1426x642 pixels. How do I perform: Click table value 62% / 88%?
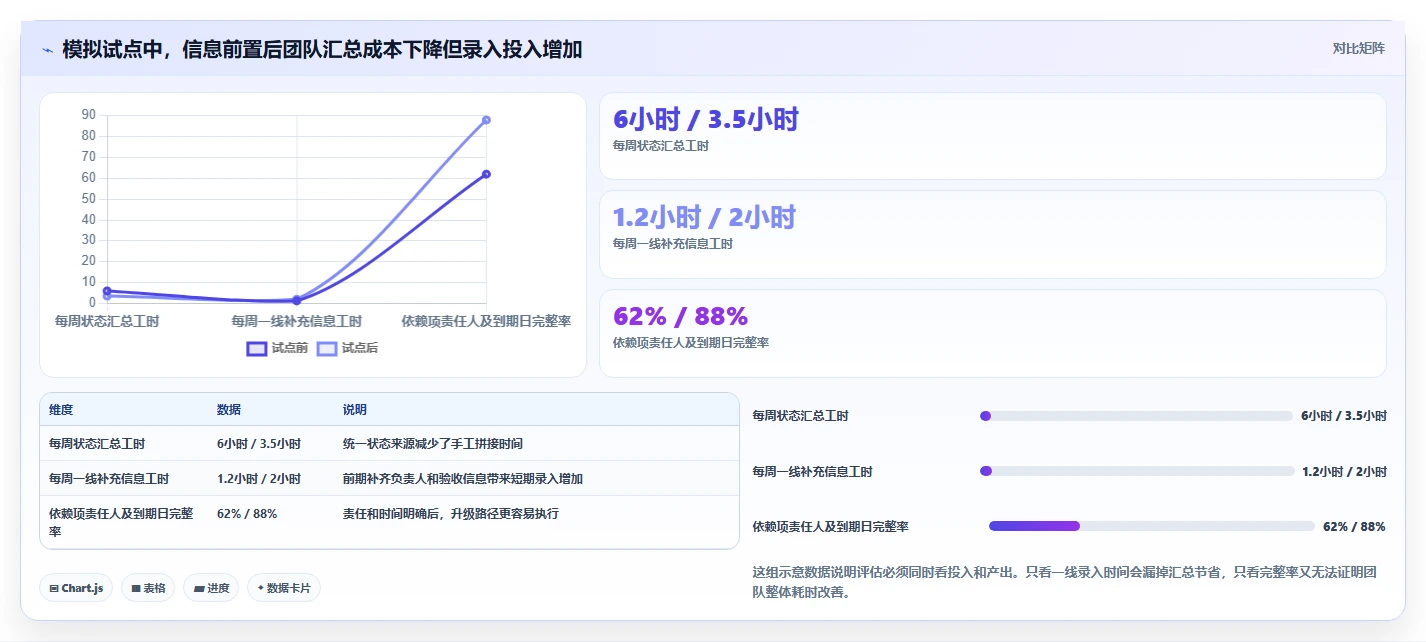[247, 513]
